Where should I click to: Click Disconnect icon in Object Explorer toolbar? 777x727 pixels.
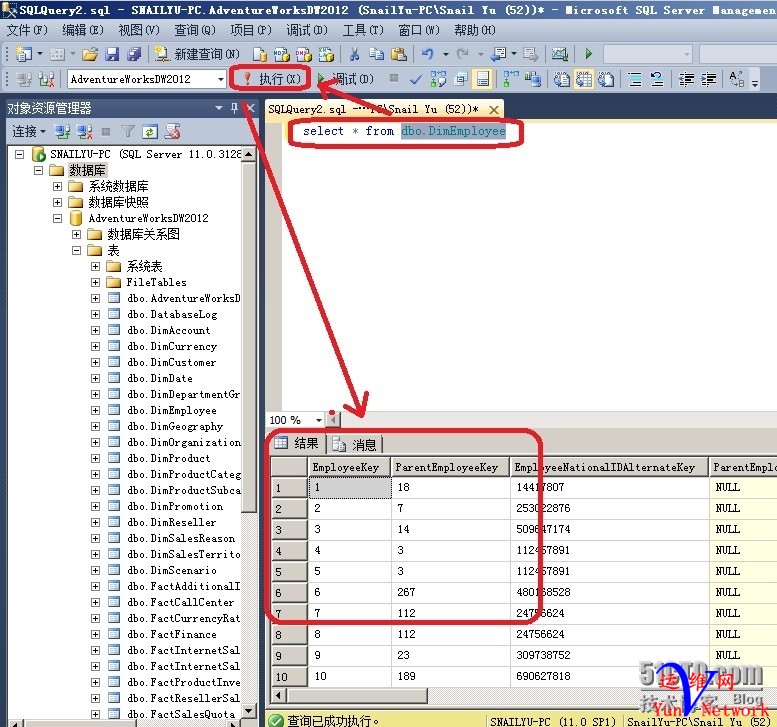point(84,132)
